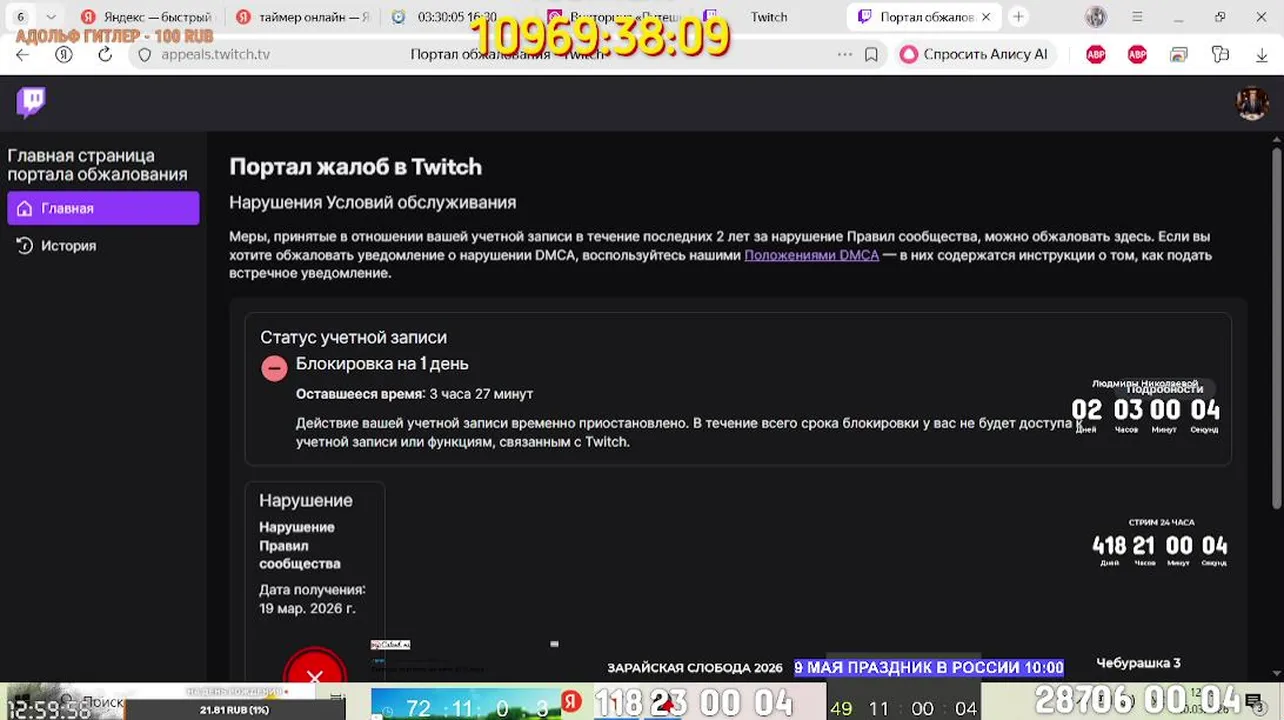Open the user avatar menu on Twitch page

click(x=1252, y=102)
